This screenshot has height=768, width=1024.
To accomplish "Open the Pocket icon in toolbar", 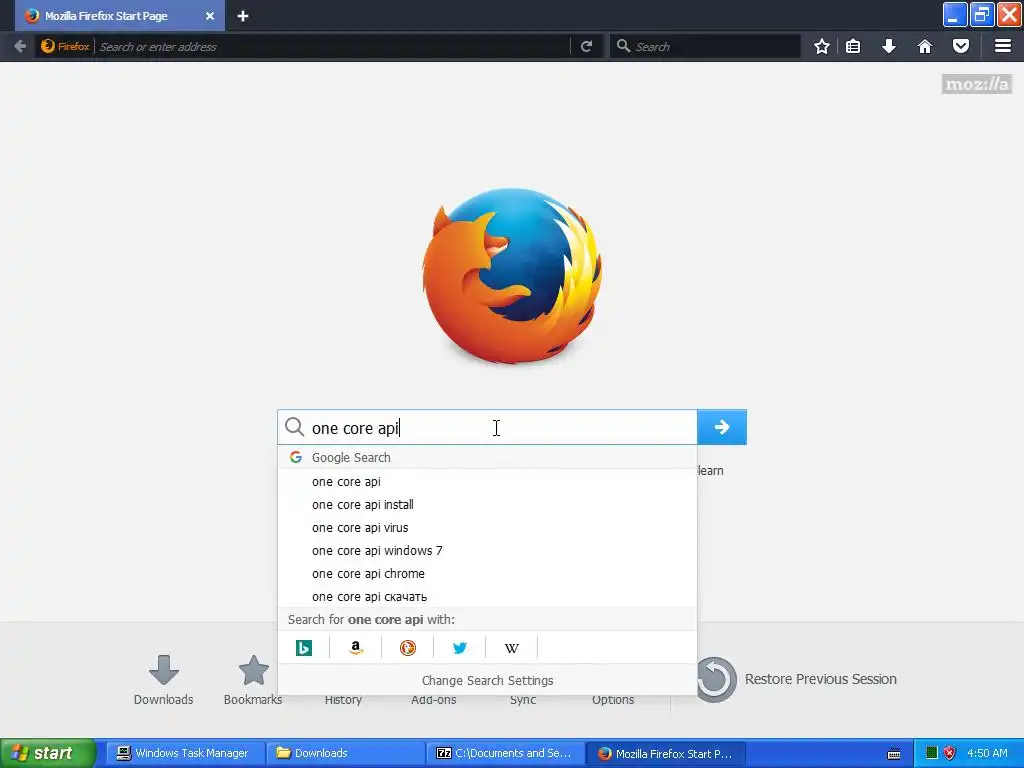I will tap(961, 46).
